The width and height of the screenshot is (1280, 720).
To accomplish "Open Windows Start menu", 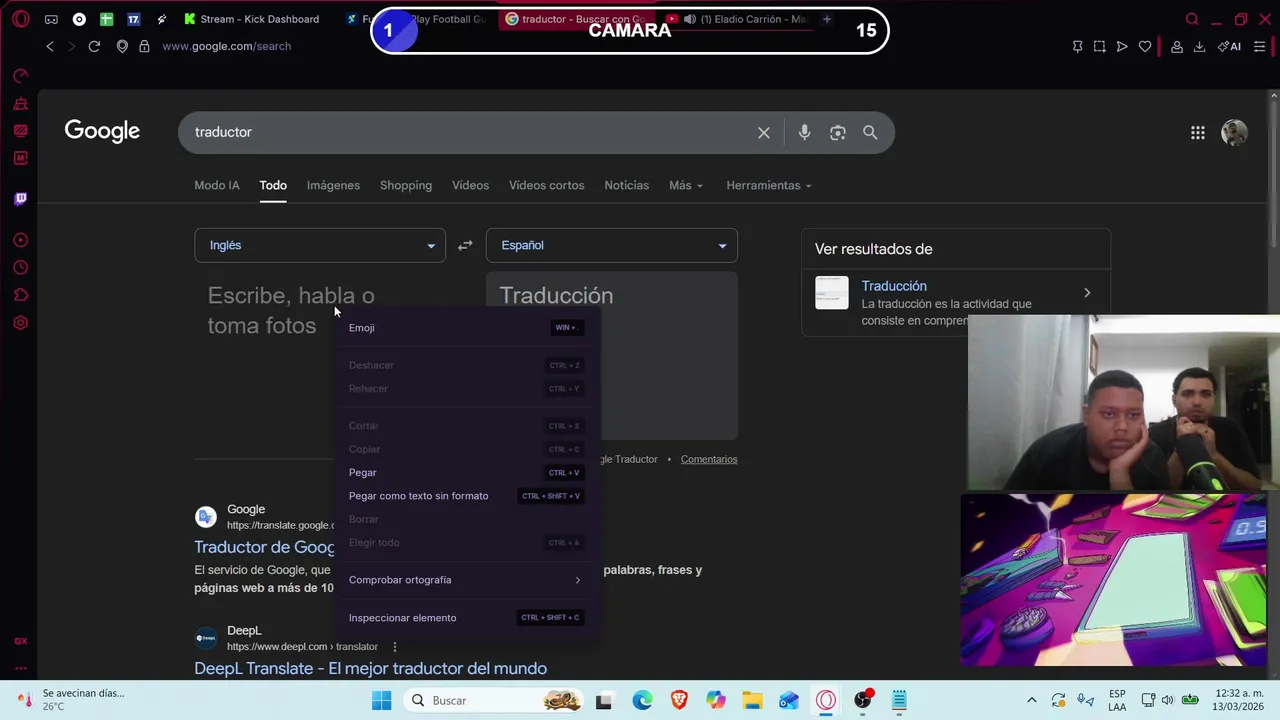I will tap(381, 700).
